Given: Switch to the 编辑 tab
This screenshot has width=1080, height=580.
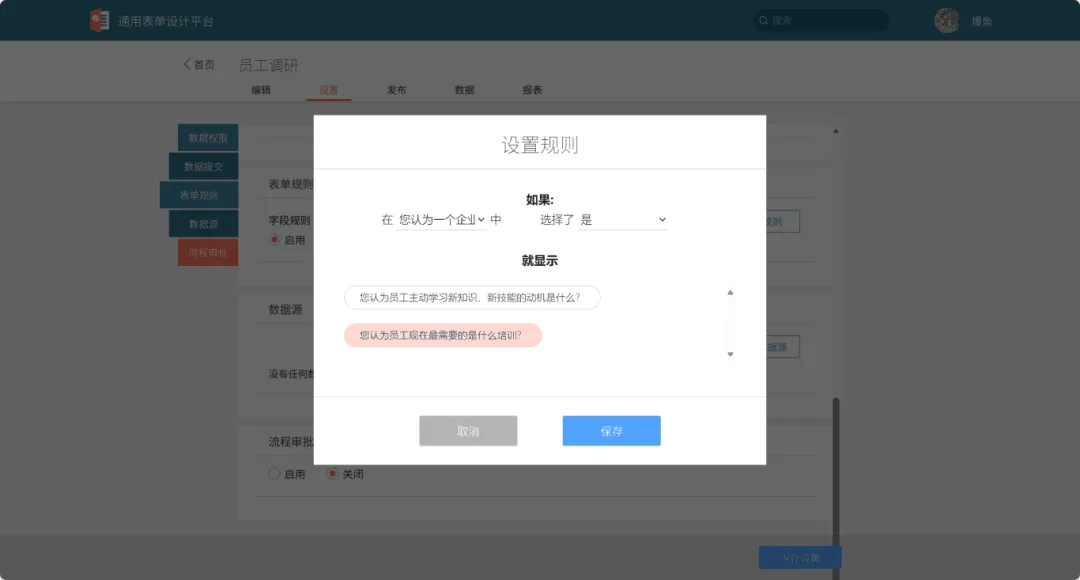Looking at the screenshot, I should [261, 90].
